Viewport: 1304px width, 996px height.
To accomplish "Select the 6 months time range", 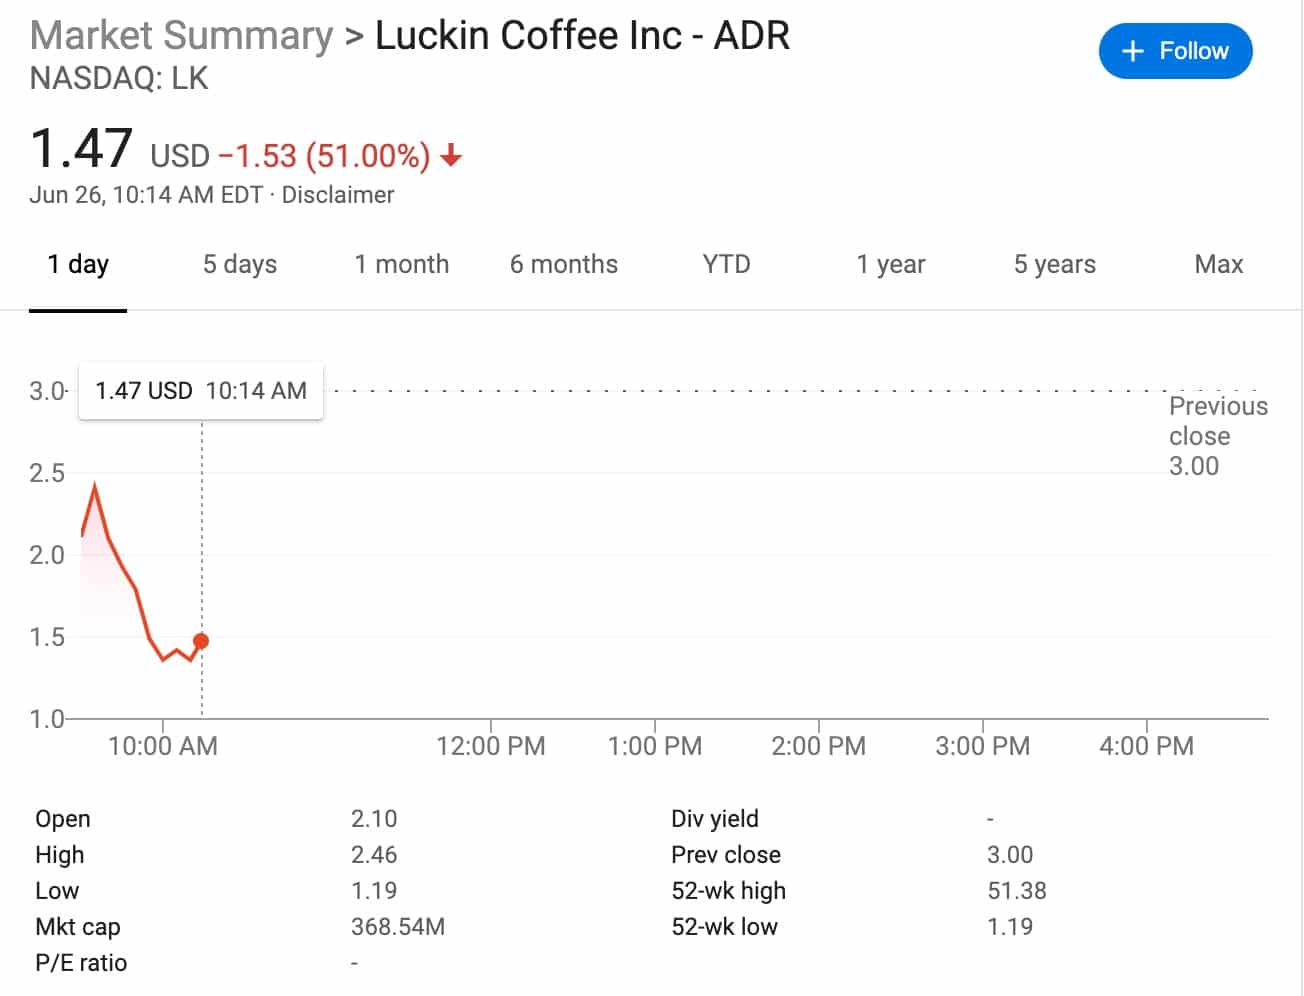I will pos(563,264).
